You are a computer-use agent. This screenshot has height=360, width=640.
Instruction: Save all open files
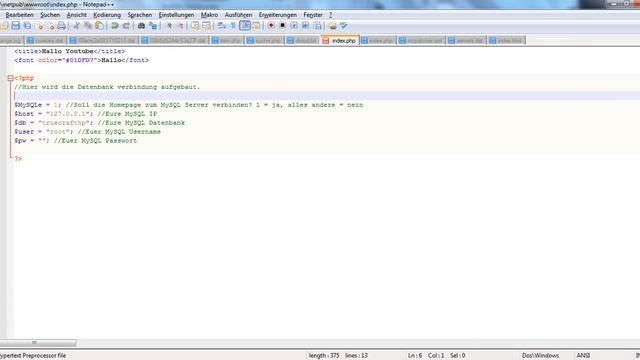pyautogui.click(x=27, y=26)
